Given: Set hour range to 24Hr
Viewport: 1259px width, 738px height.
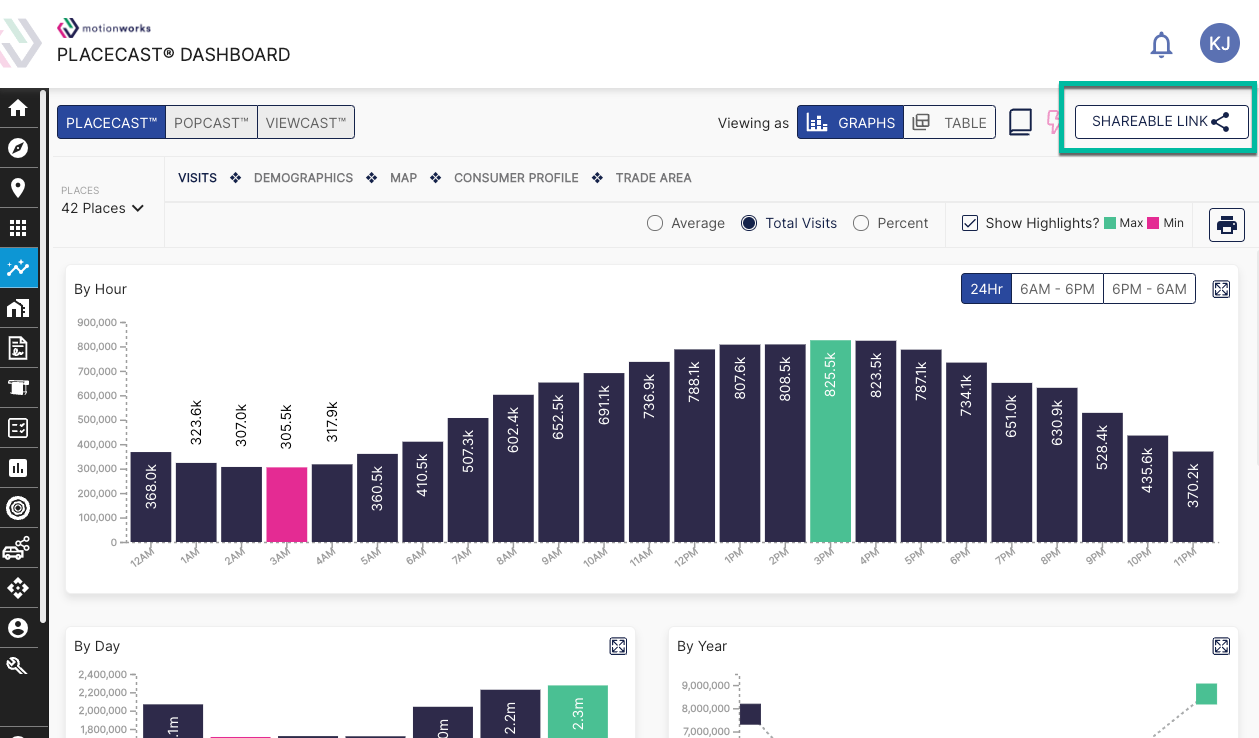Looking at the screenshot, I should tap(986, 289).
